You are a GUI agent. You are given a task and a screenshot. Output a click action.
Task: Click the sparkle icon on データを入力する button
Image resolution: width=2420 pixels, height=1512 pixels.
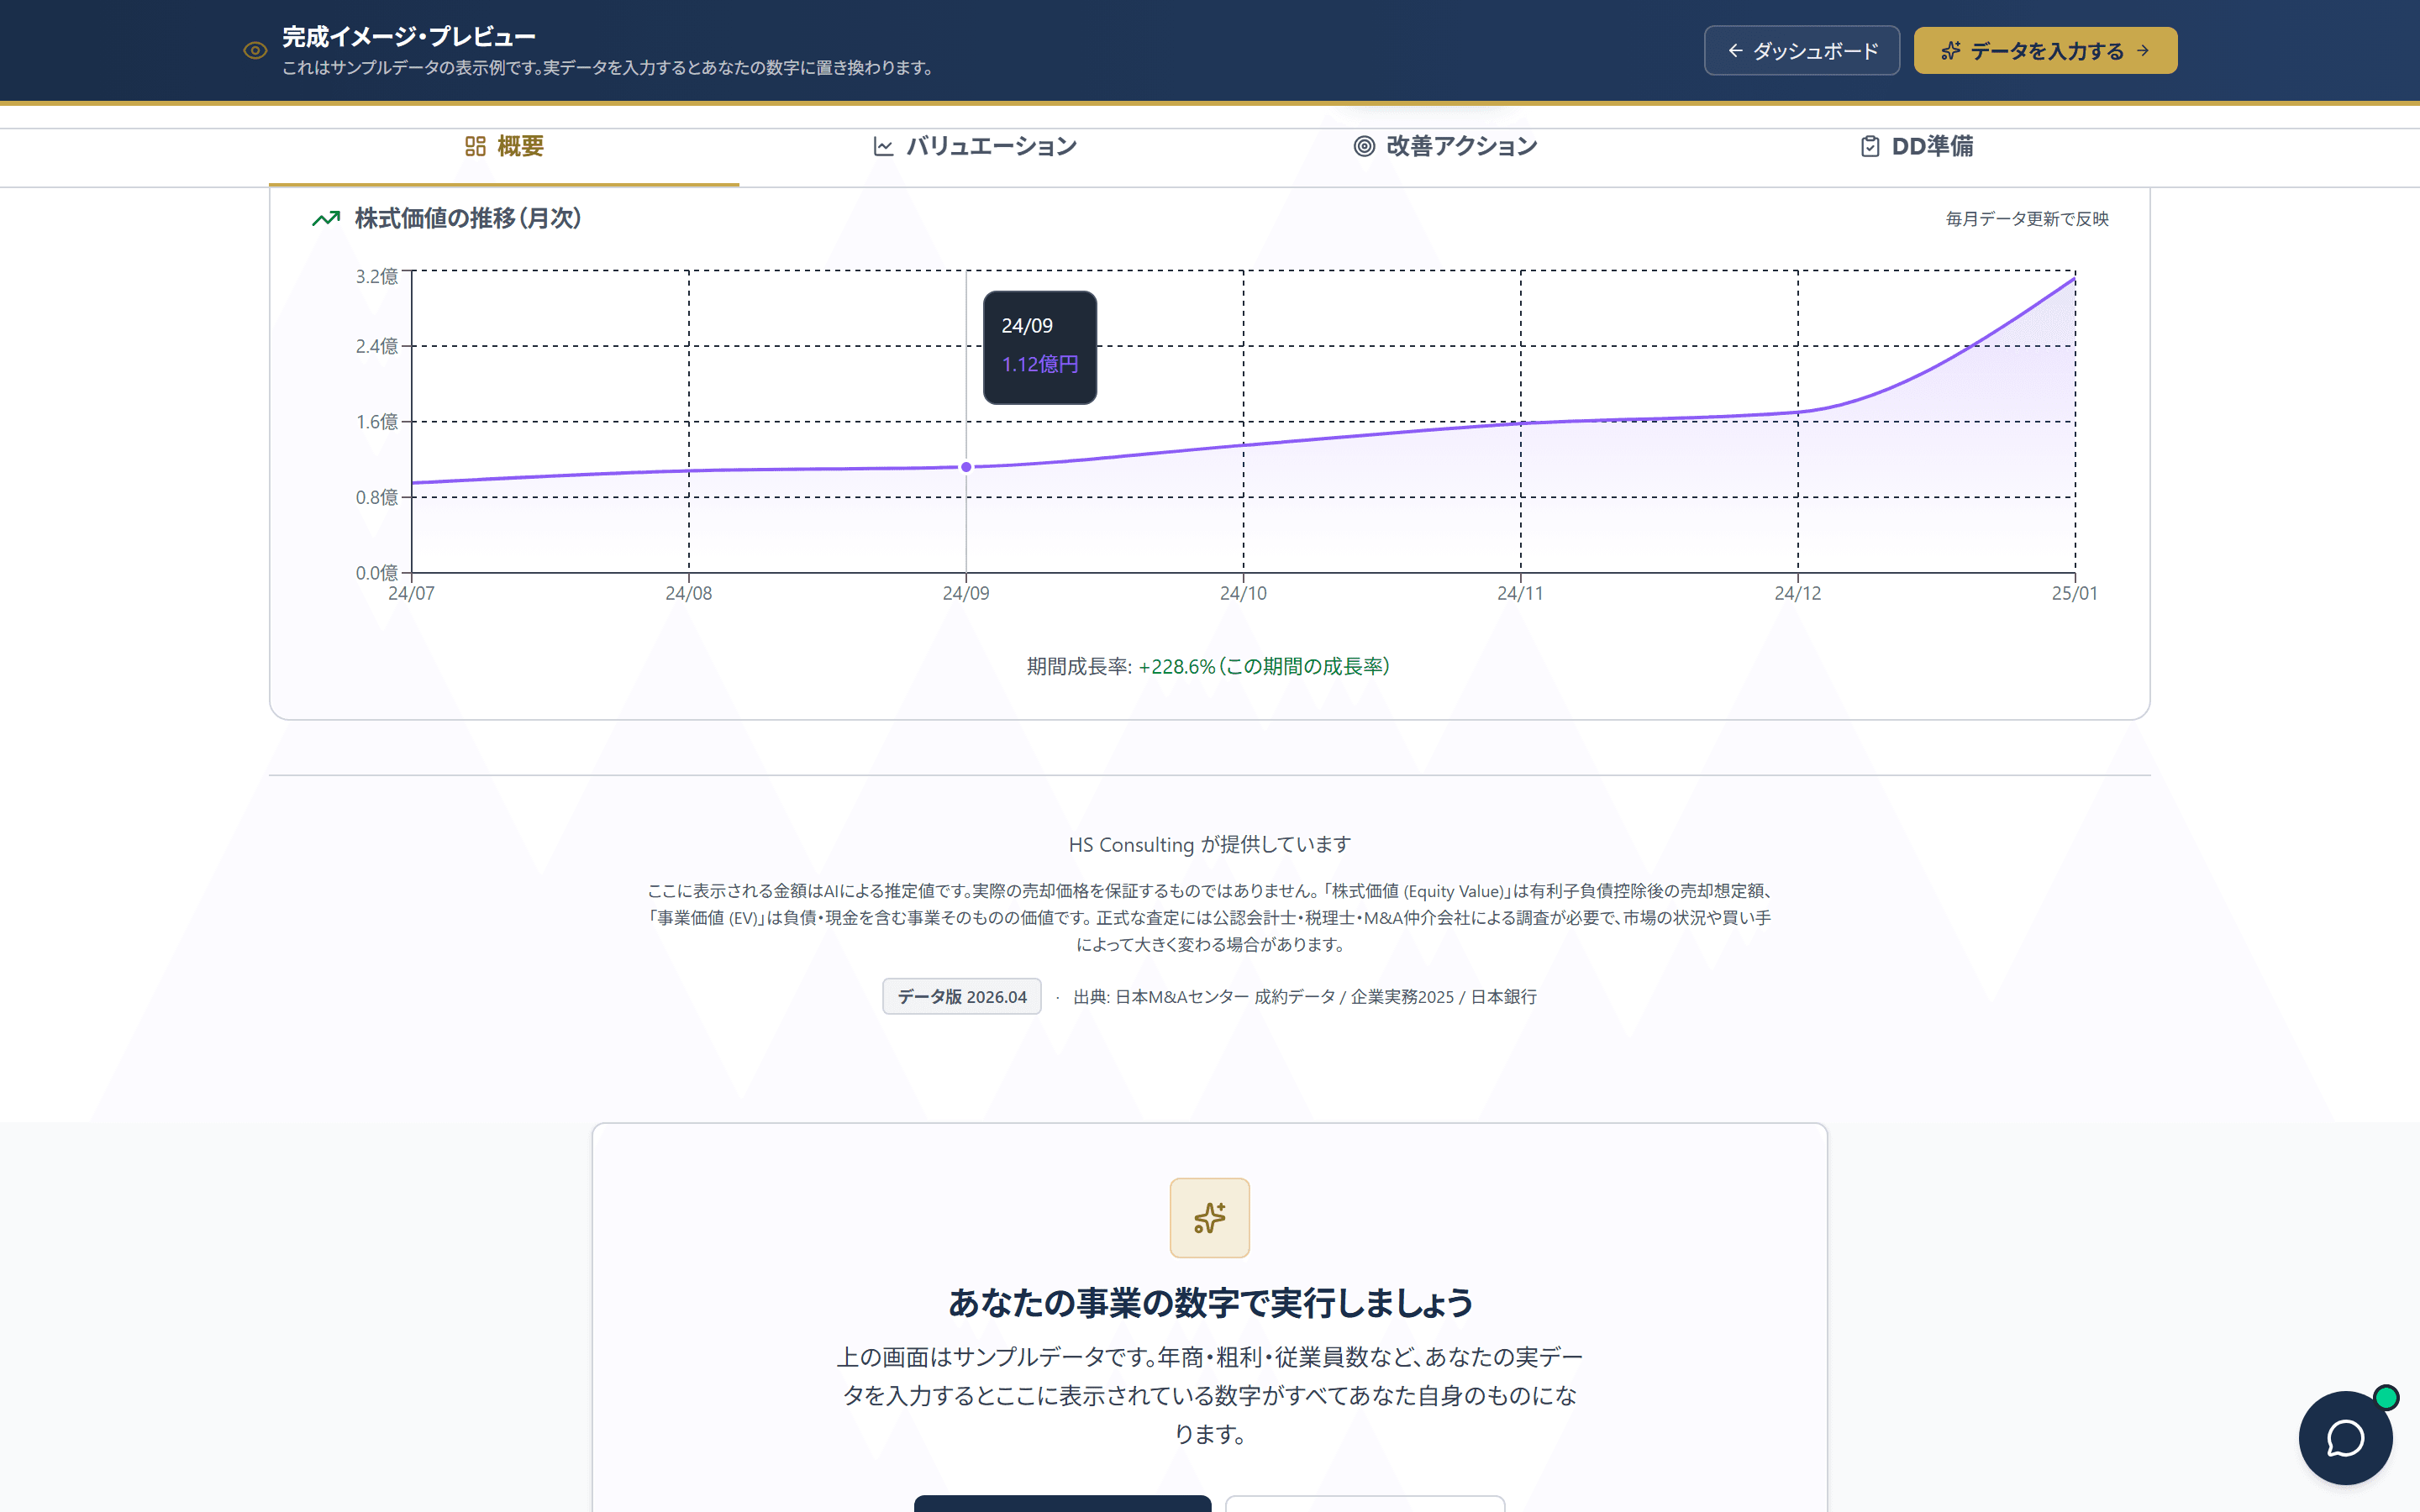pyautogui.click(x=1951, y=50)
